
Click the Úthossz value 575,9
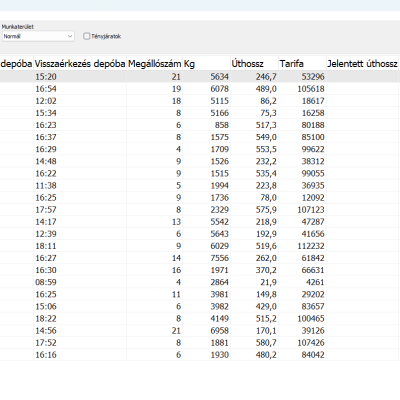266,210
